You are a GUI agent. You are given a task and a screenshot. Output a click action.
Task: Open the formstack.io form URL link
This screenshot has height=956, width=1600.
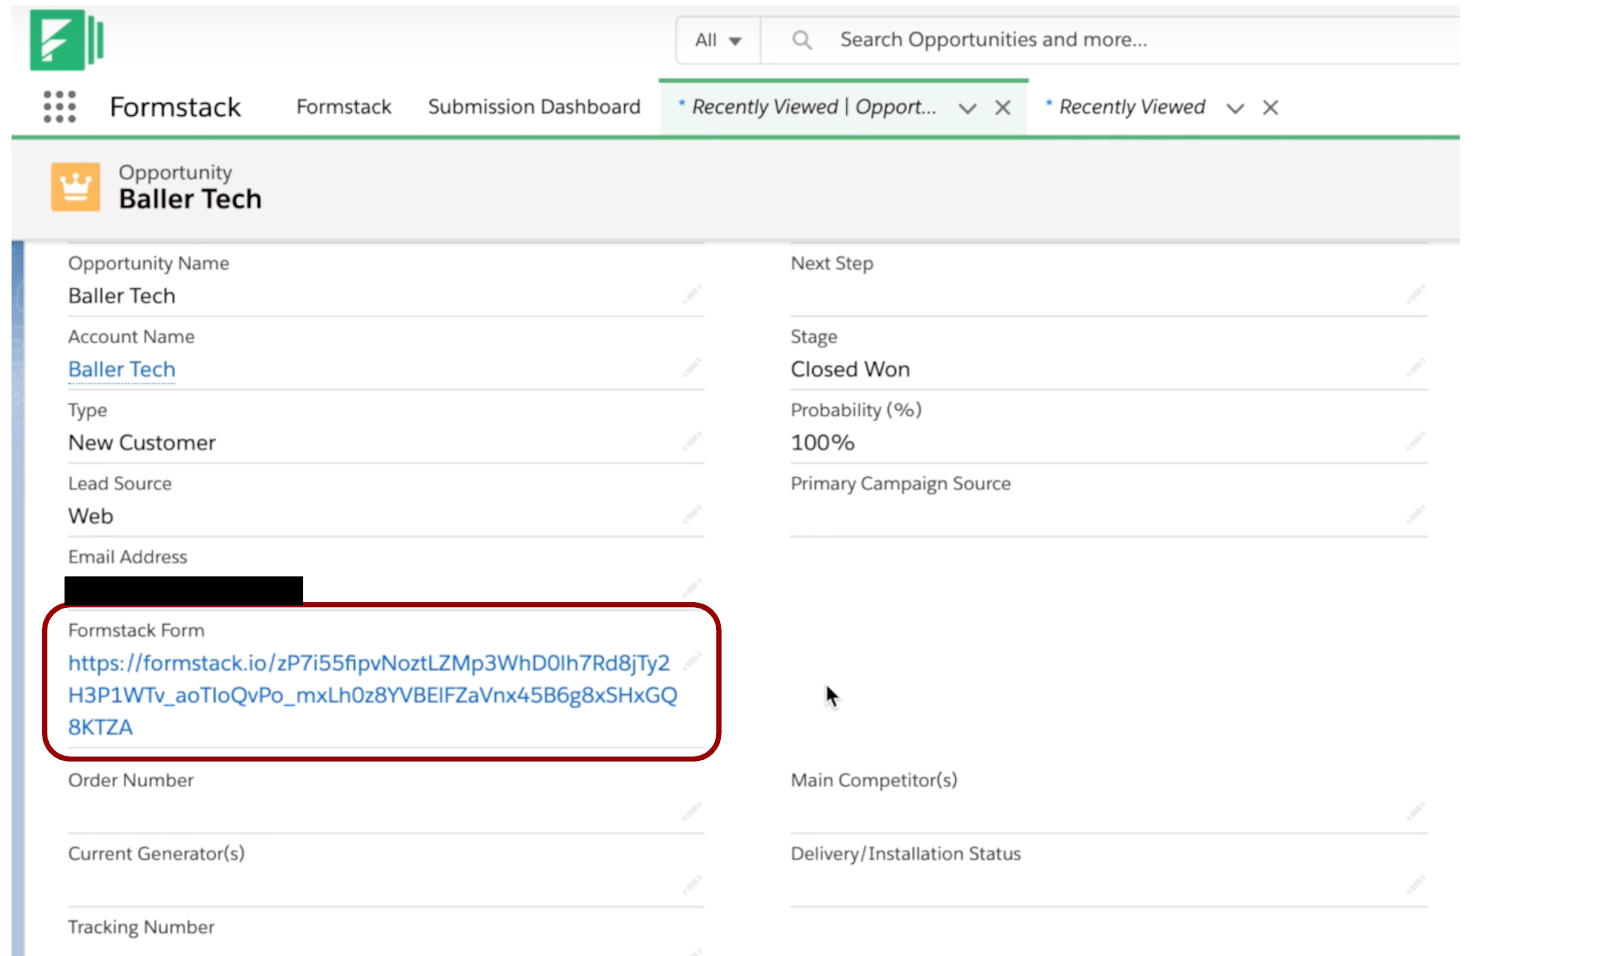coord(372,695)
